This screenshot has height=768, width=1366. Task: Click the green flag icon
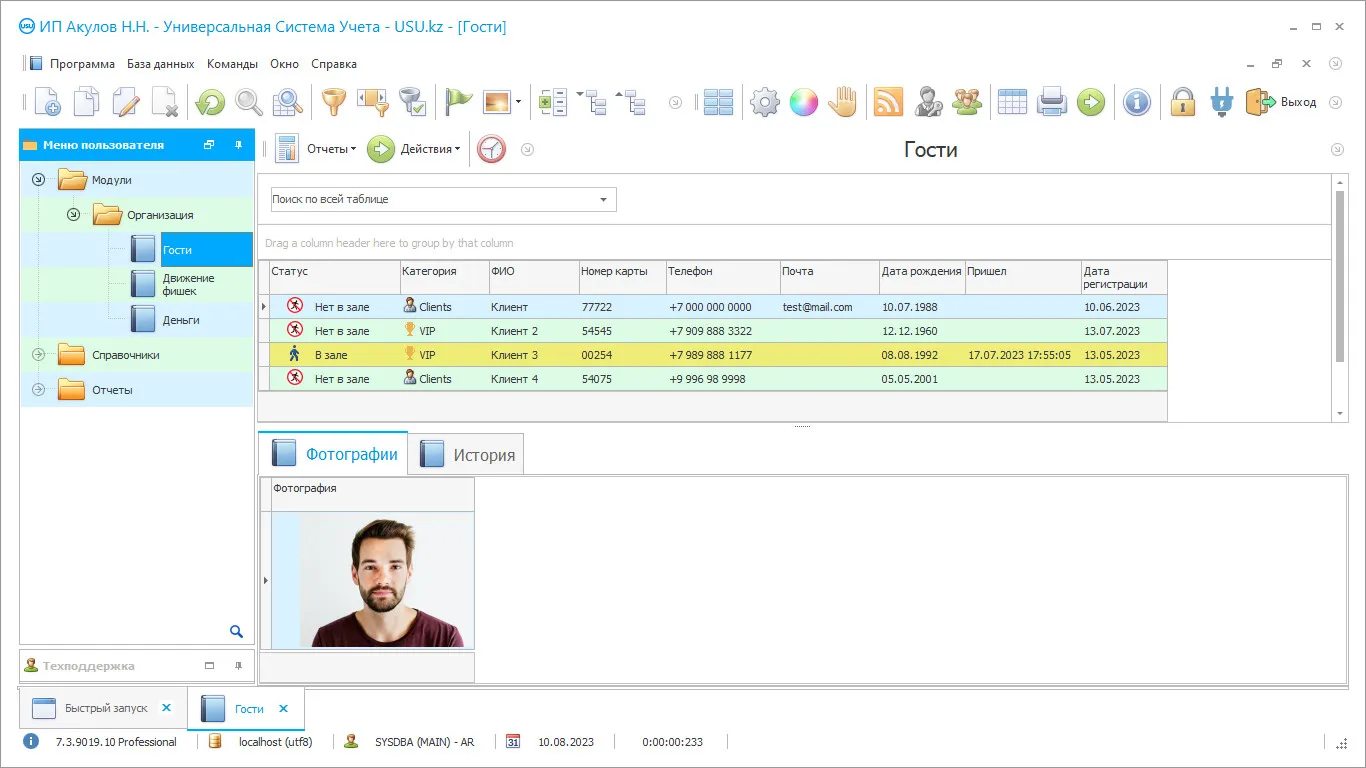[458, 102]
